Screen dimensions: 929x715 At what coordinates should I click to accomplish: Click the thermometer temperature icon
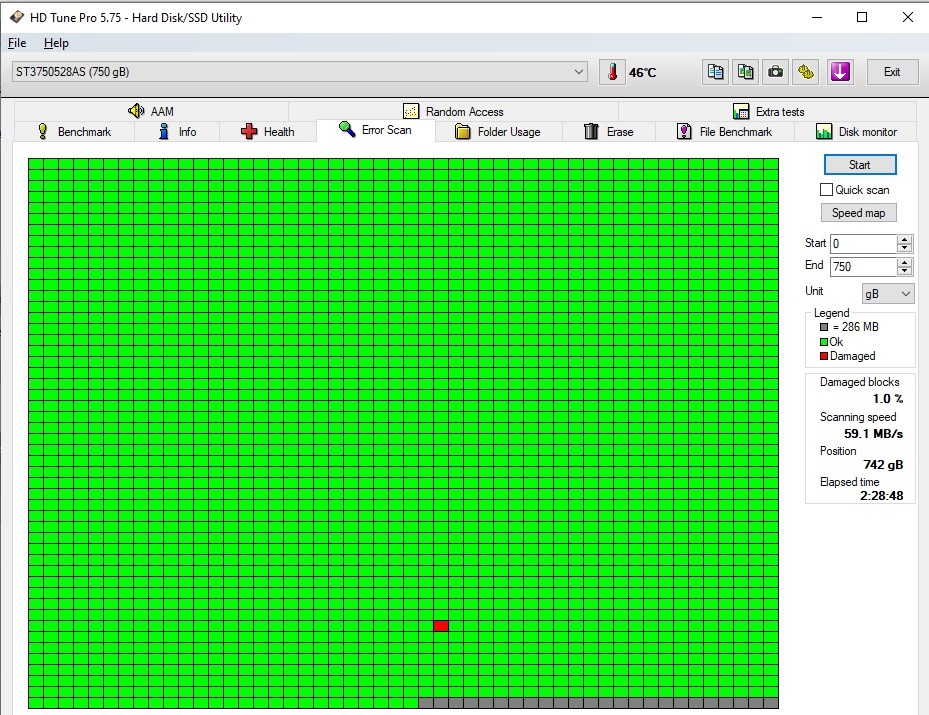(x=612, y=72)
